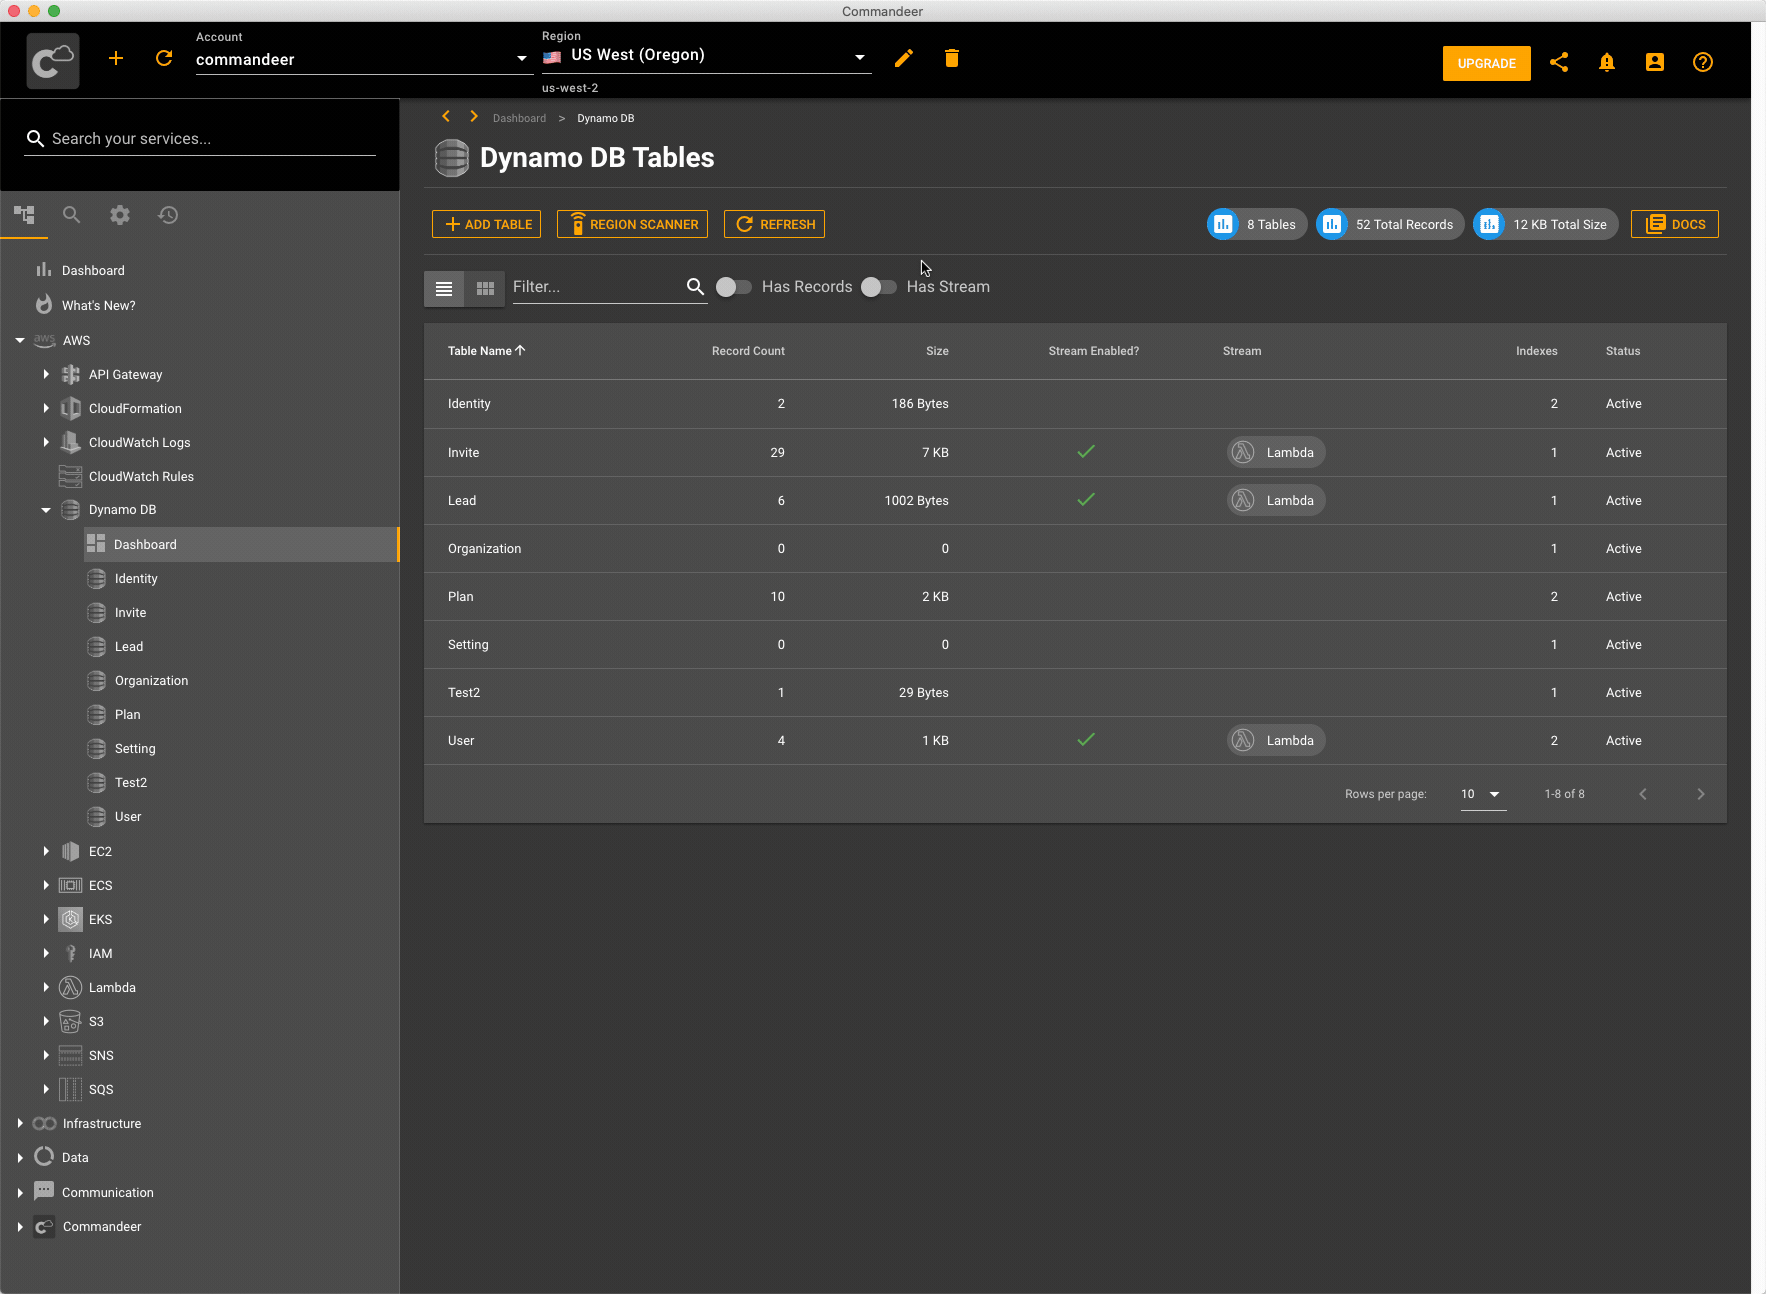
Task: Click the 8 Tables stat chip
Action: click(x=1257, y=224)
